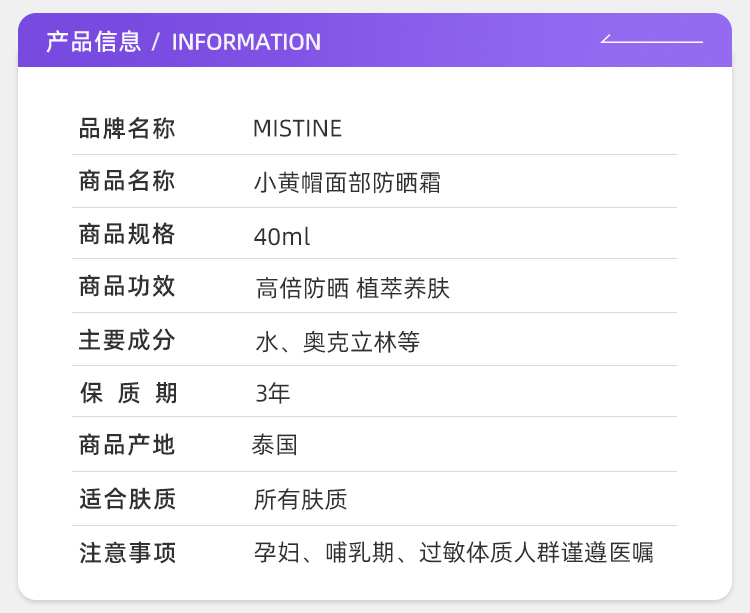Screen dimensions: 750x613
Task: Select the 主要成分 label
Action: point(127,340)
